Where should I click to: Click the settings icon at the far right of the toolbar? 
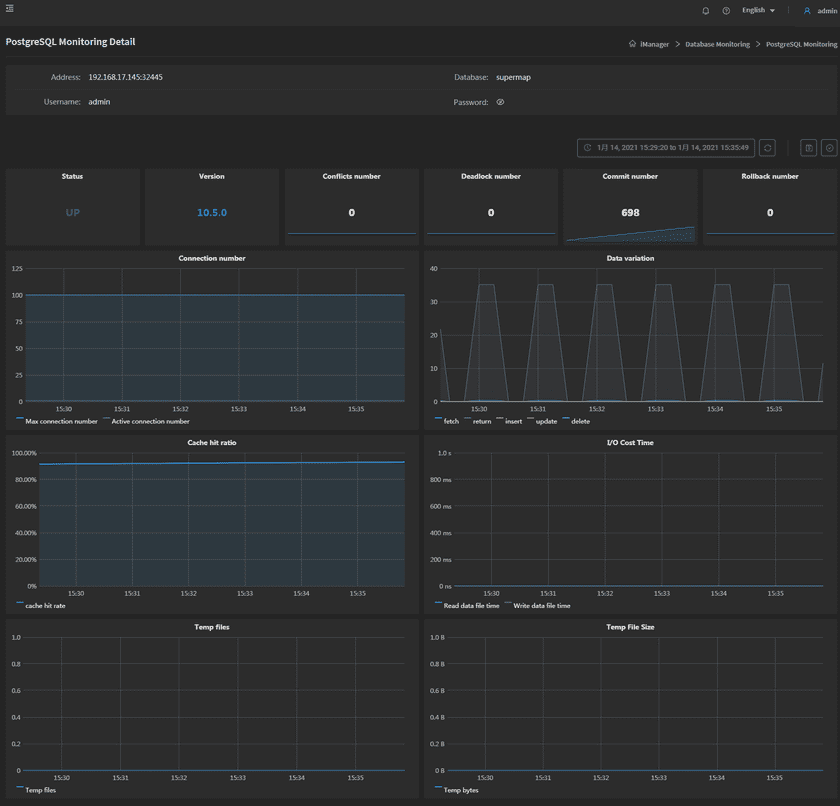click(830, 147)
